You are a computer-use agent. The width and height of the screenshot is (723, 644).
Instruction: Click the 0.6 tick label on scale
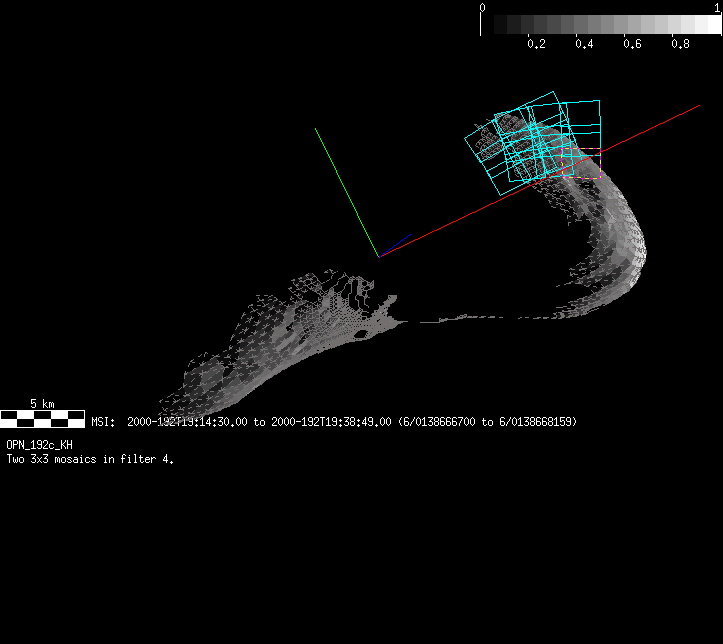pos(632,44)
